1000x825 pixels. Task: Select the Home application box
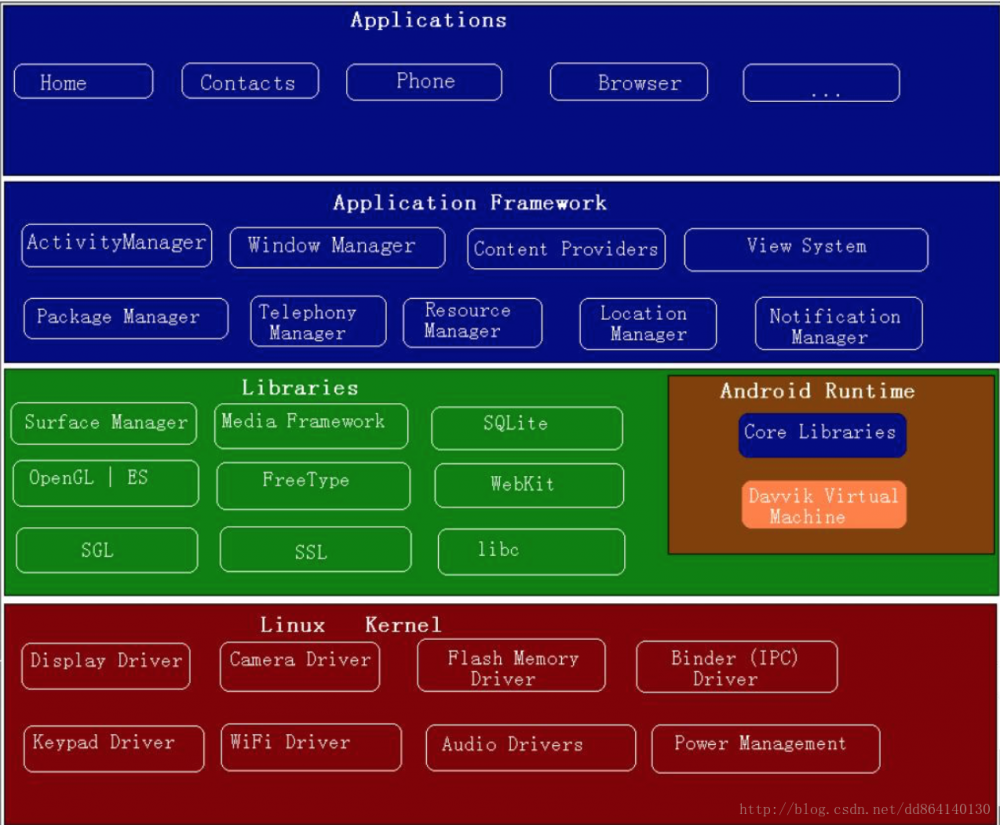(x=83, y=82)
